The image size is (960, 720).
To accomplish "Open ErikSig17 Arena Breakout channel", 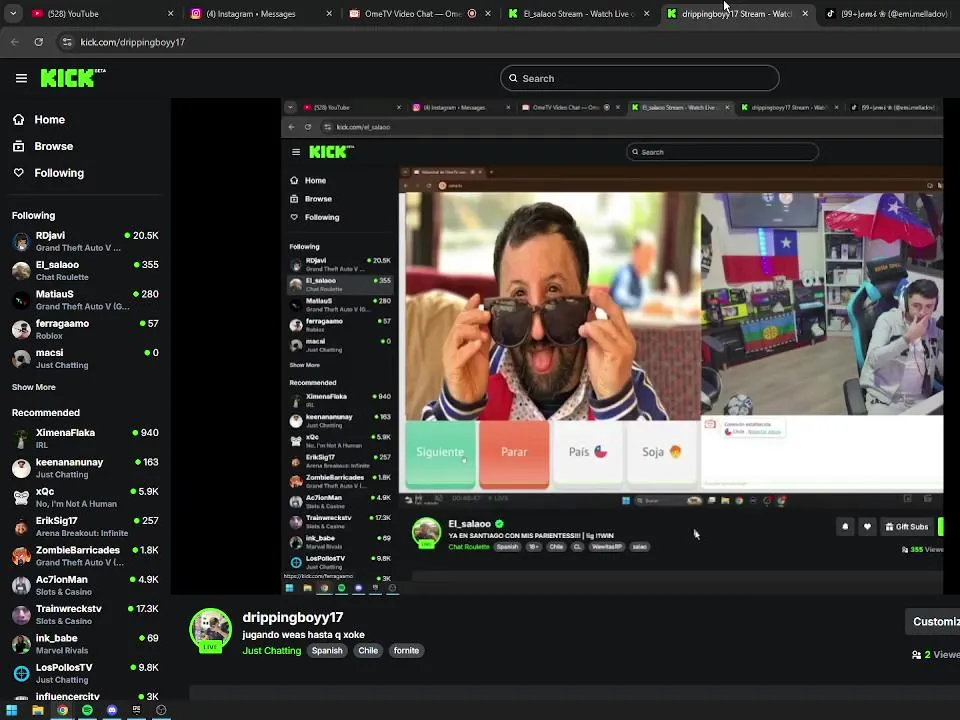I will click(86, 527).
